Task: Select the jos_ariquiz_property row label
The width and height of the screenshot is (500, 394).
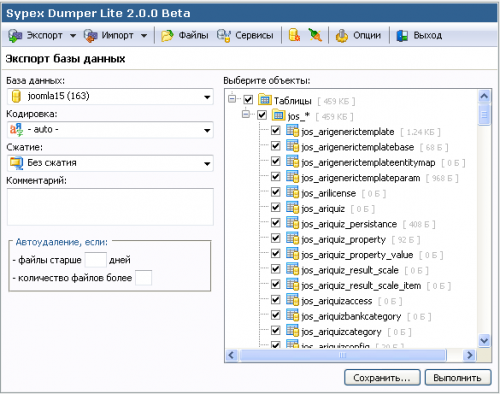Action: coord(343,239)
